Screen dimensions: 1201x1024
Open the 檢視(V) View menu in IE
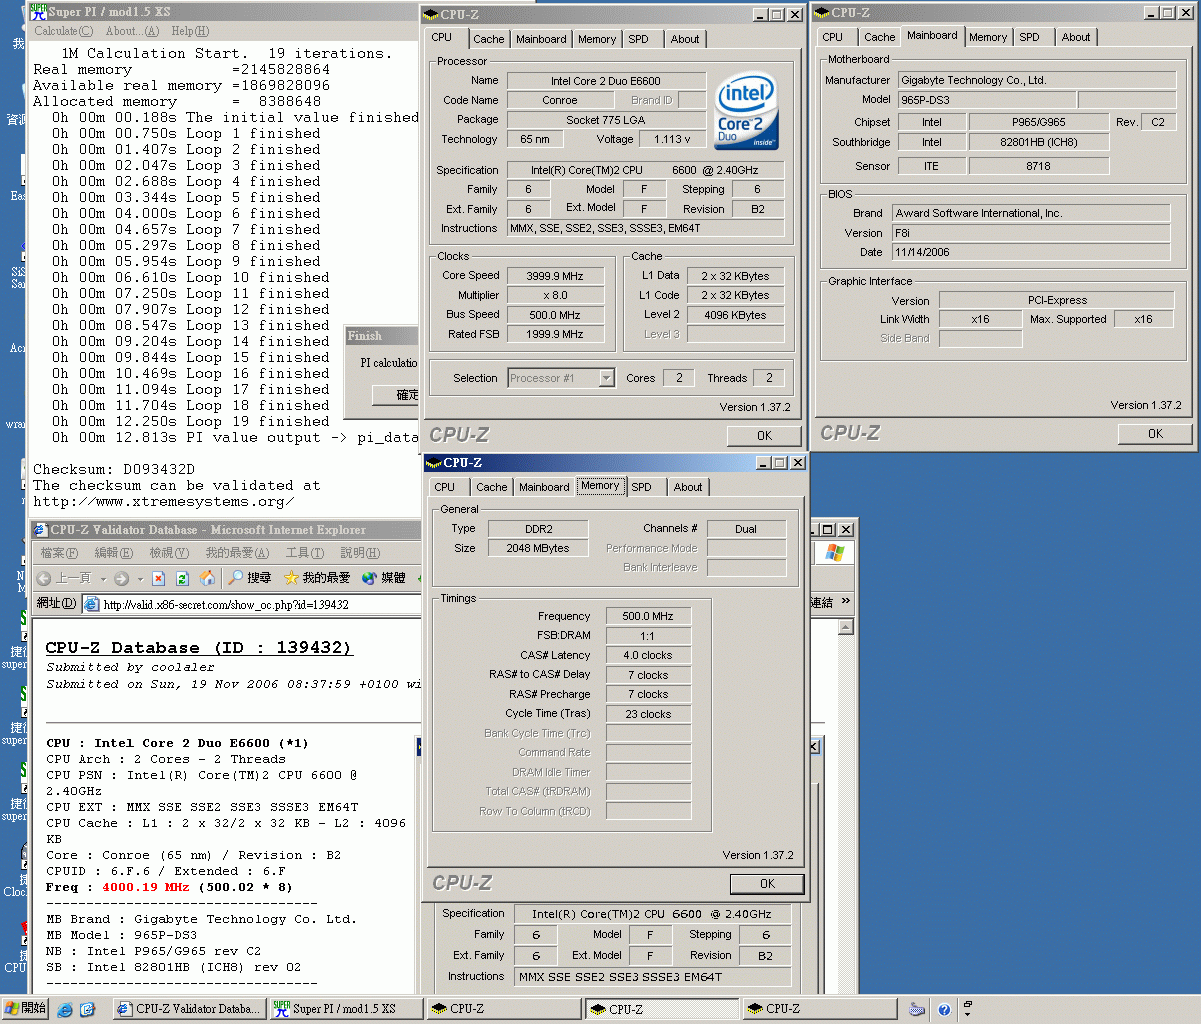[x=168, y=552]
